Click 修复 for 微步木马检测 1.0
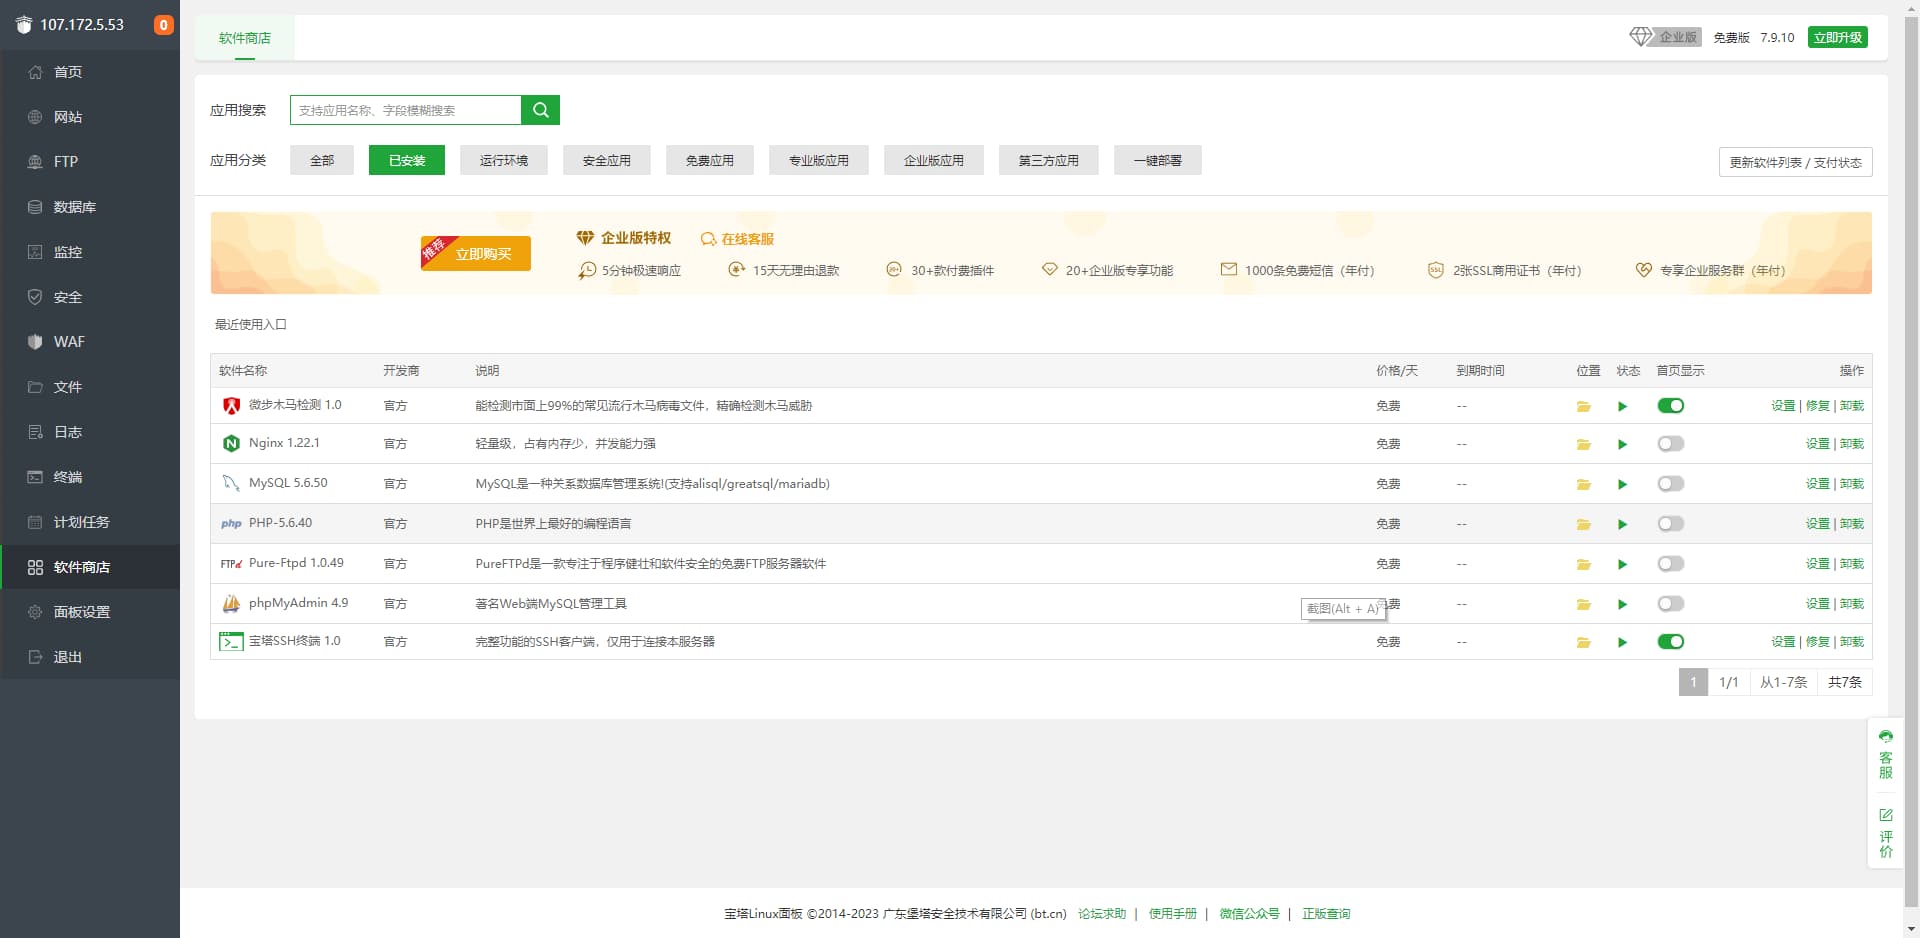Viewport: 1920px width, 938px height. (1817, 406)
